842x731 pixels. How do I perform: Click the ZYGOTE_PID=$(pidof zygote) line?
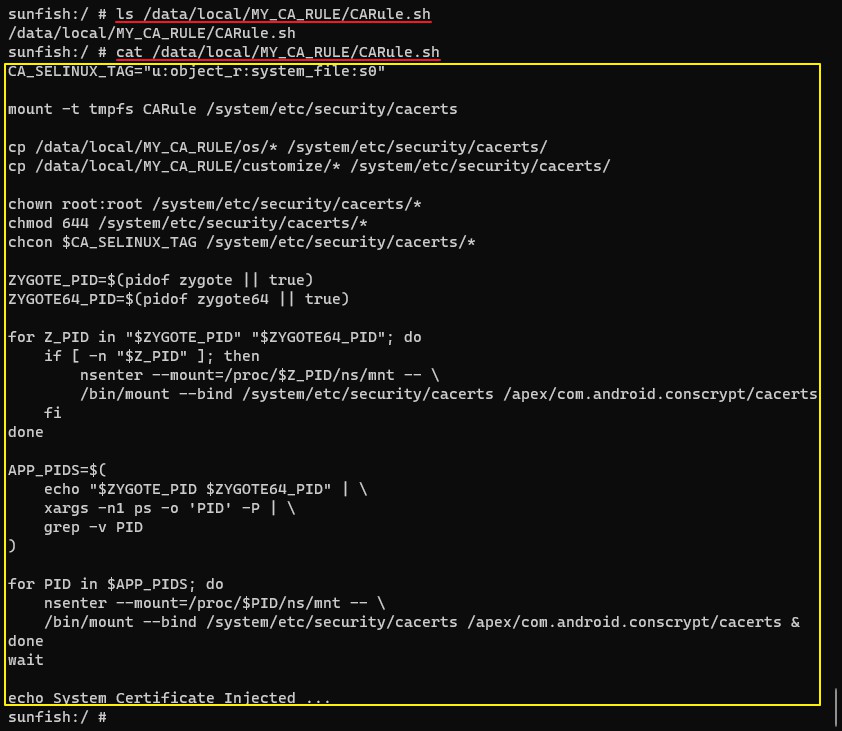tap(160, 280)
